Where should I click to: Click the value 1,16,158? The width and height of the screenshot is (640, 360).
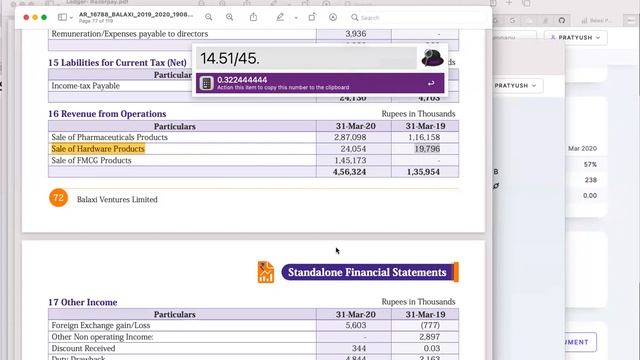pos(424,137)
